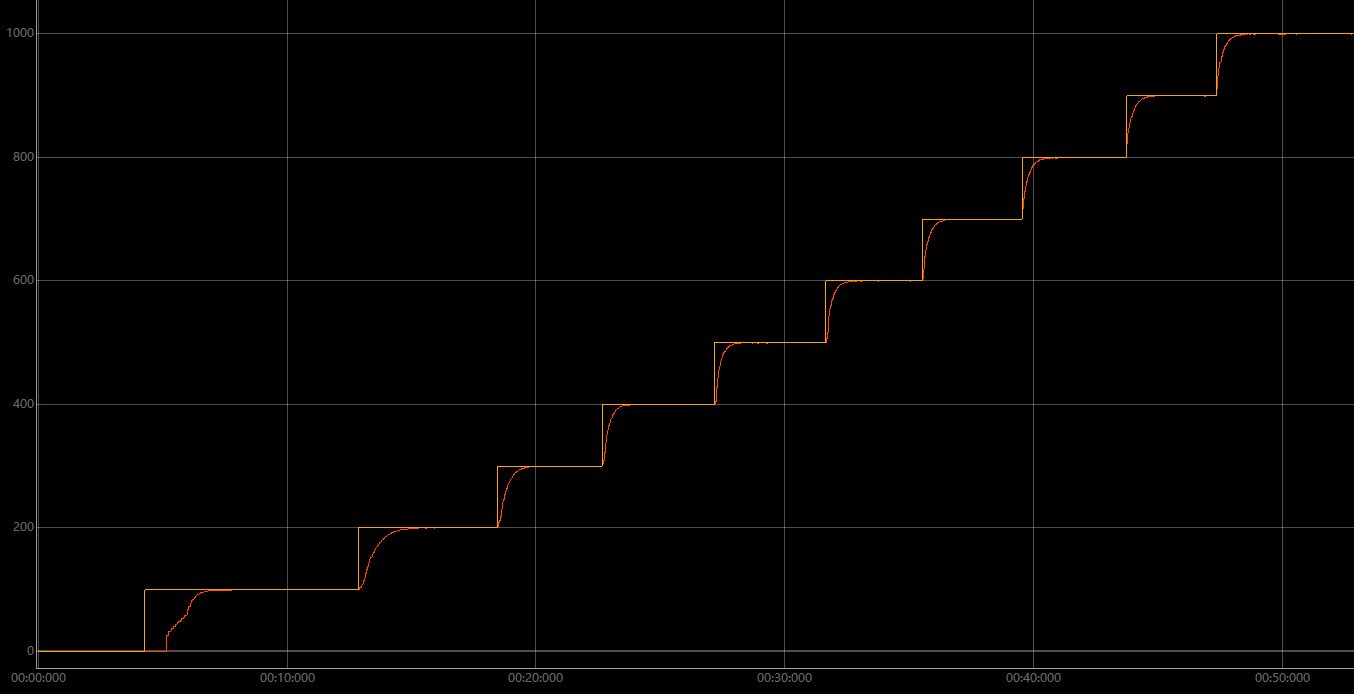Click the setpoint step edge from 0 to 100
This screenshot has width=1354, height=694.
pyautogui.click(x=145, y=620)
